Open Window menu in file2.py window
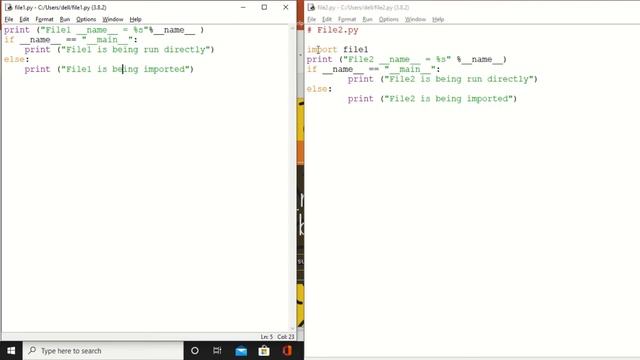The image size is (640, 360). [x=415, y=19]
